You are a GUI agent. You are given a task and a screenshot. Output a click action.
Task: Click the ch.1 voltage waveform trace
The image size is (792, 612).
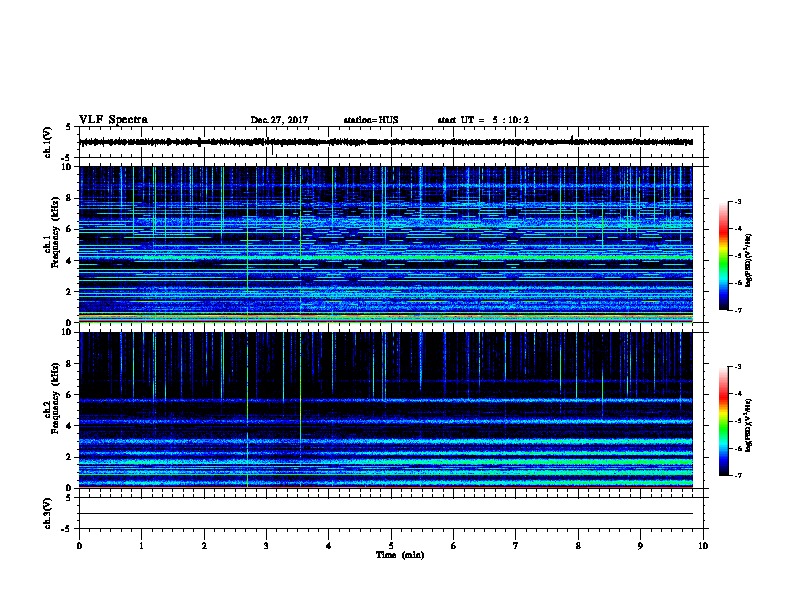click(x=386, y=142)
